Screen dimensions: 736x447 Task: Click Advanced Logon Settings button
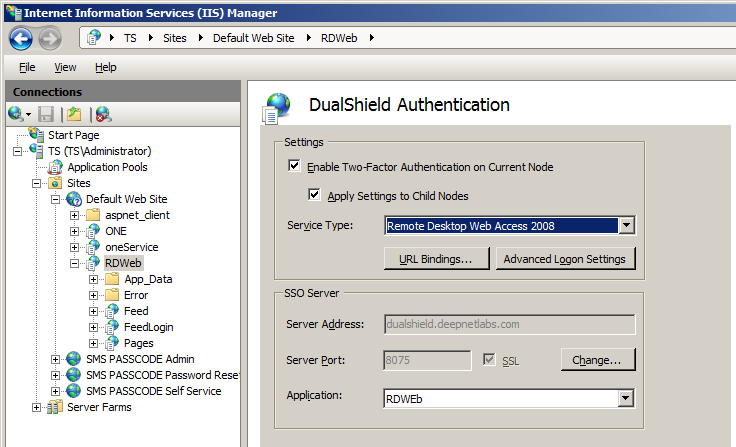565,259
